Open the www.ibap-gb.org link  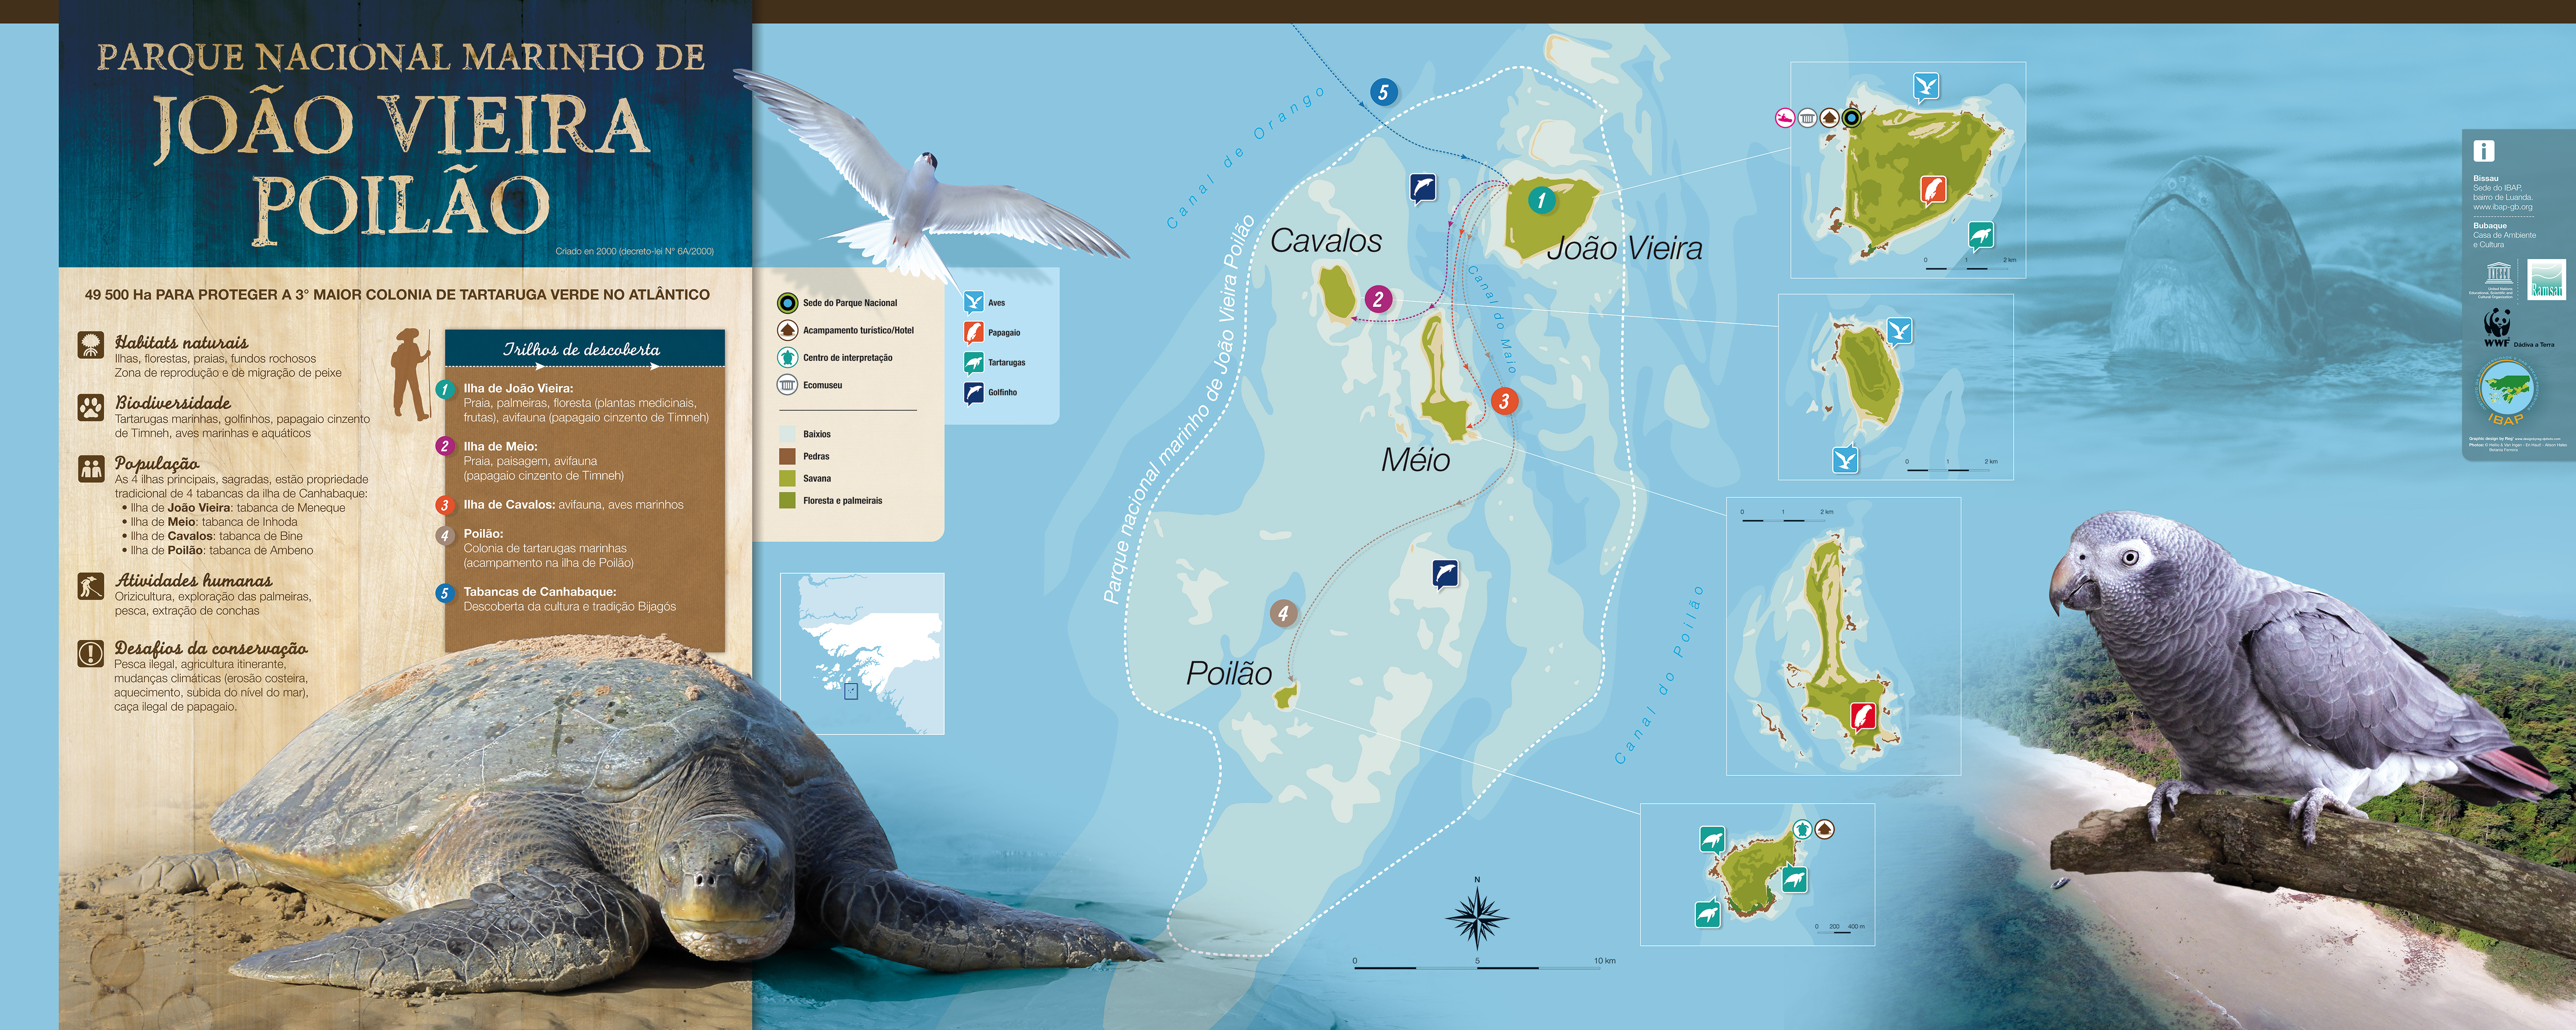[2502, 207]
